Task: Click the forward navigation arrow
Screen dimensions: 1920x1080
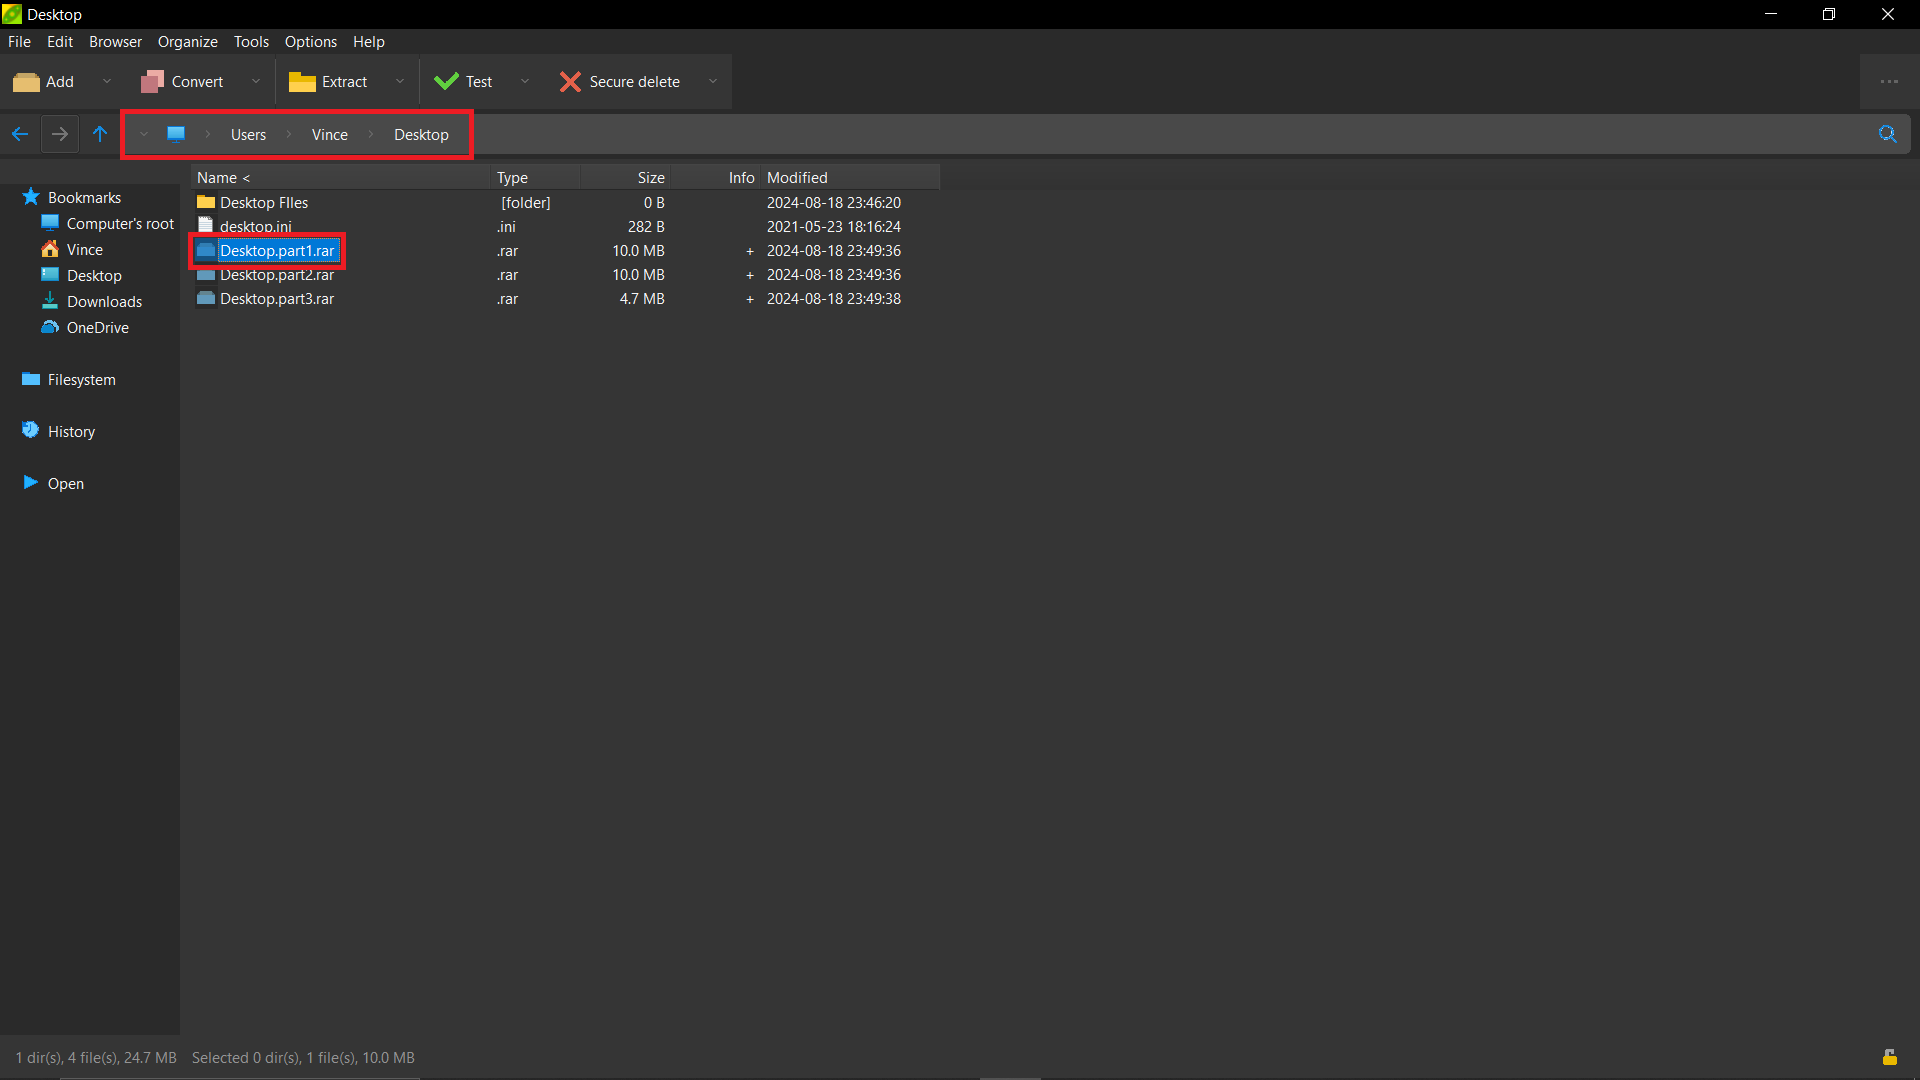Action: tap(59, 133)
